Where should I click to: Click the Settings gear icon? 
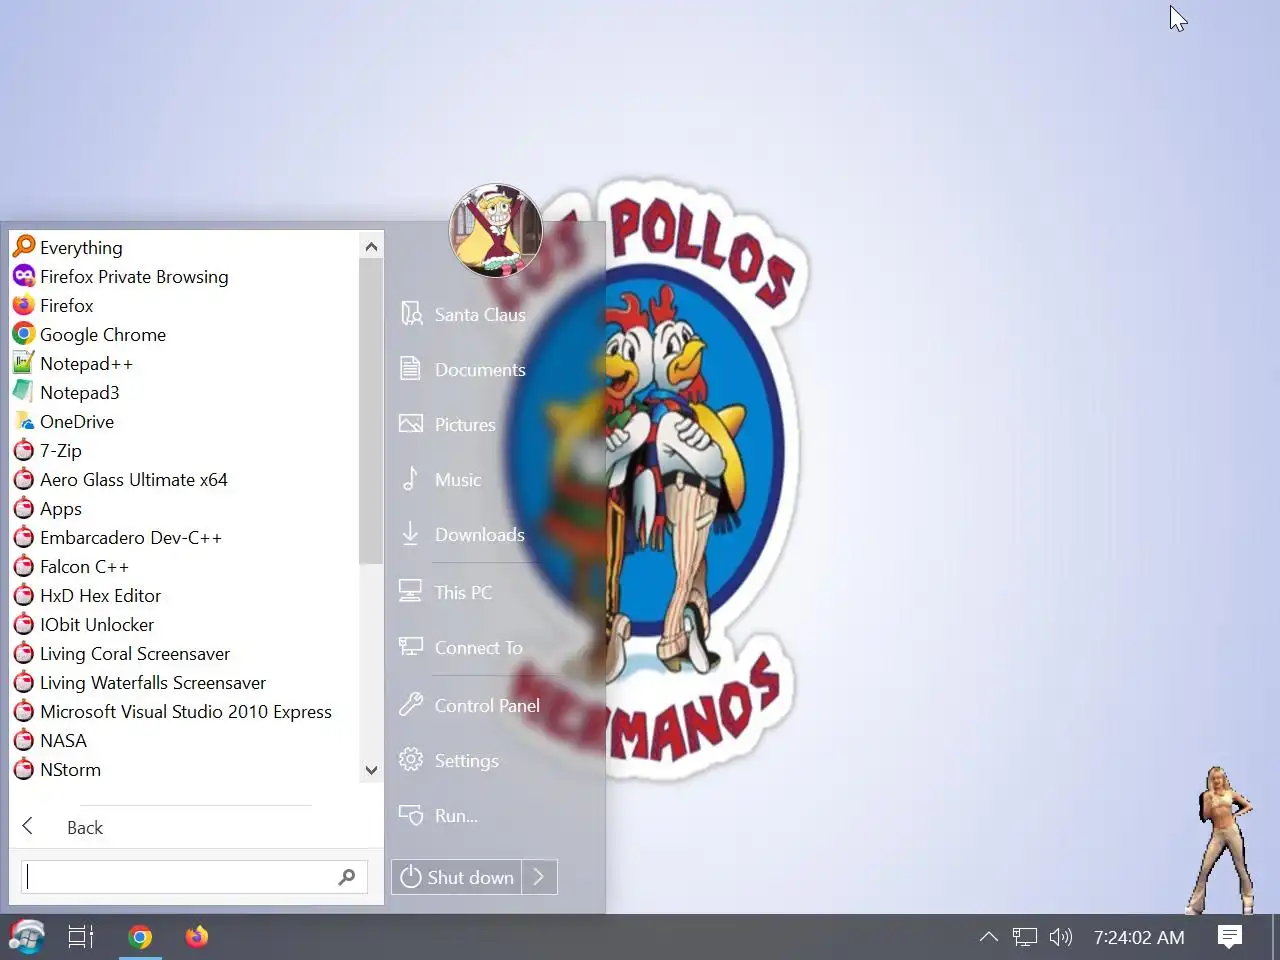(x=411, y=760)
